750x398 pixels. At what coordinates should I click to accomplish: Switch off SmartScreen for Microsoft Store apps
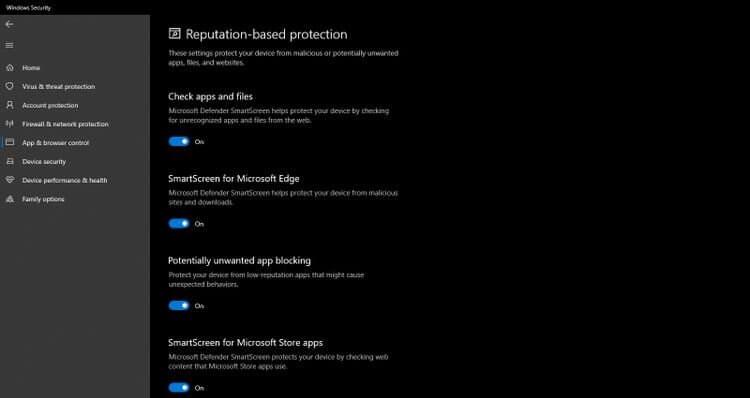pos(179,387)
